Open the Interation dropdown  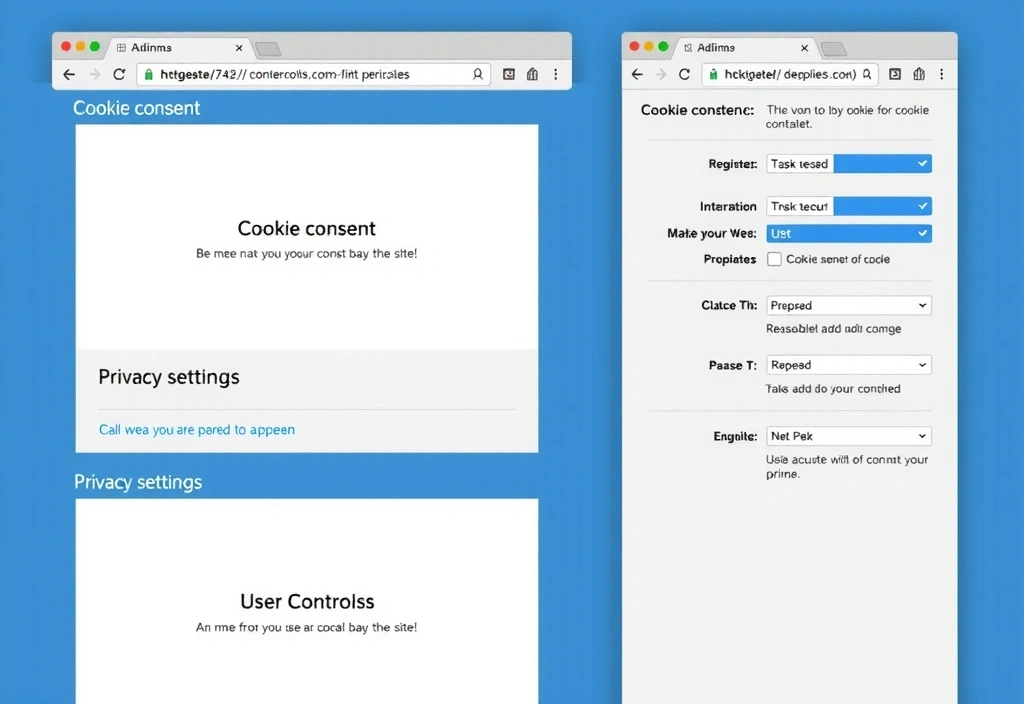click(848, 206)
